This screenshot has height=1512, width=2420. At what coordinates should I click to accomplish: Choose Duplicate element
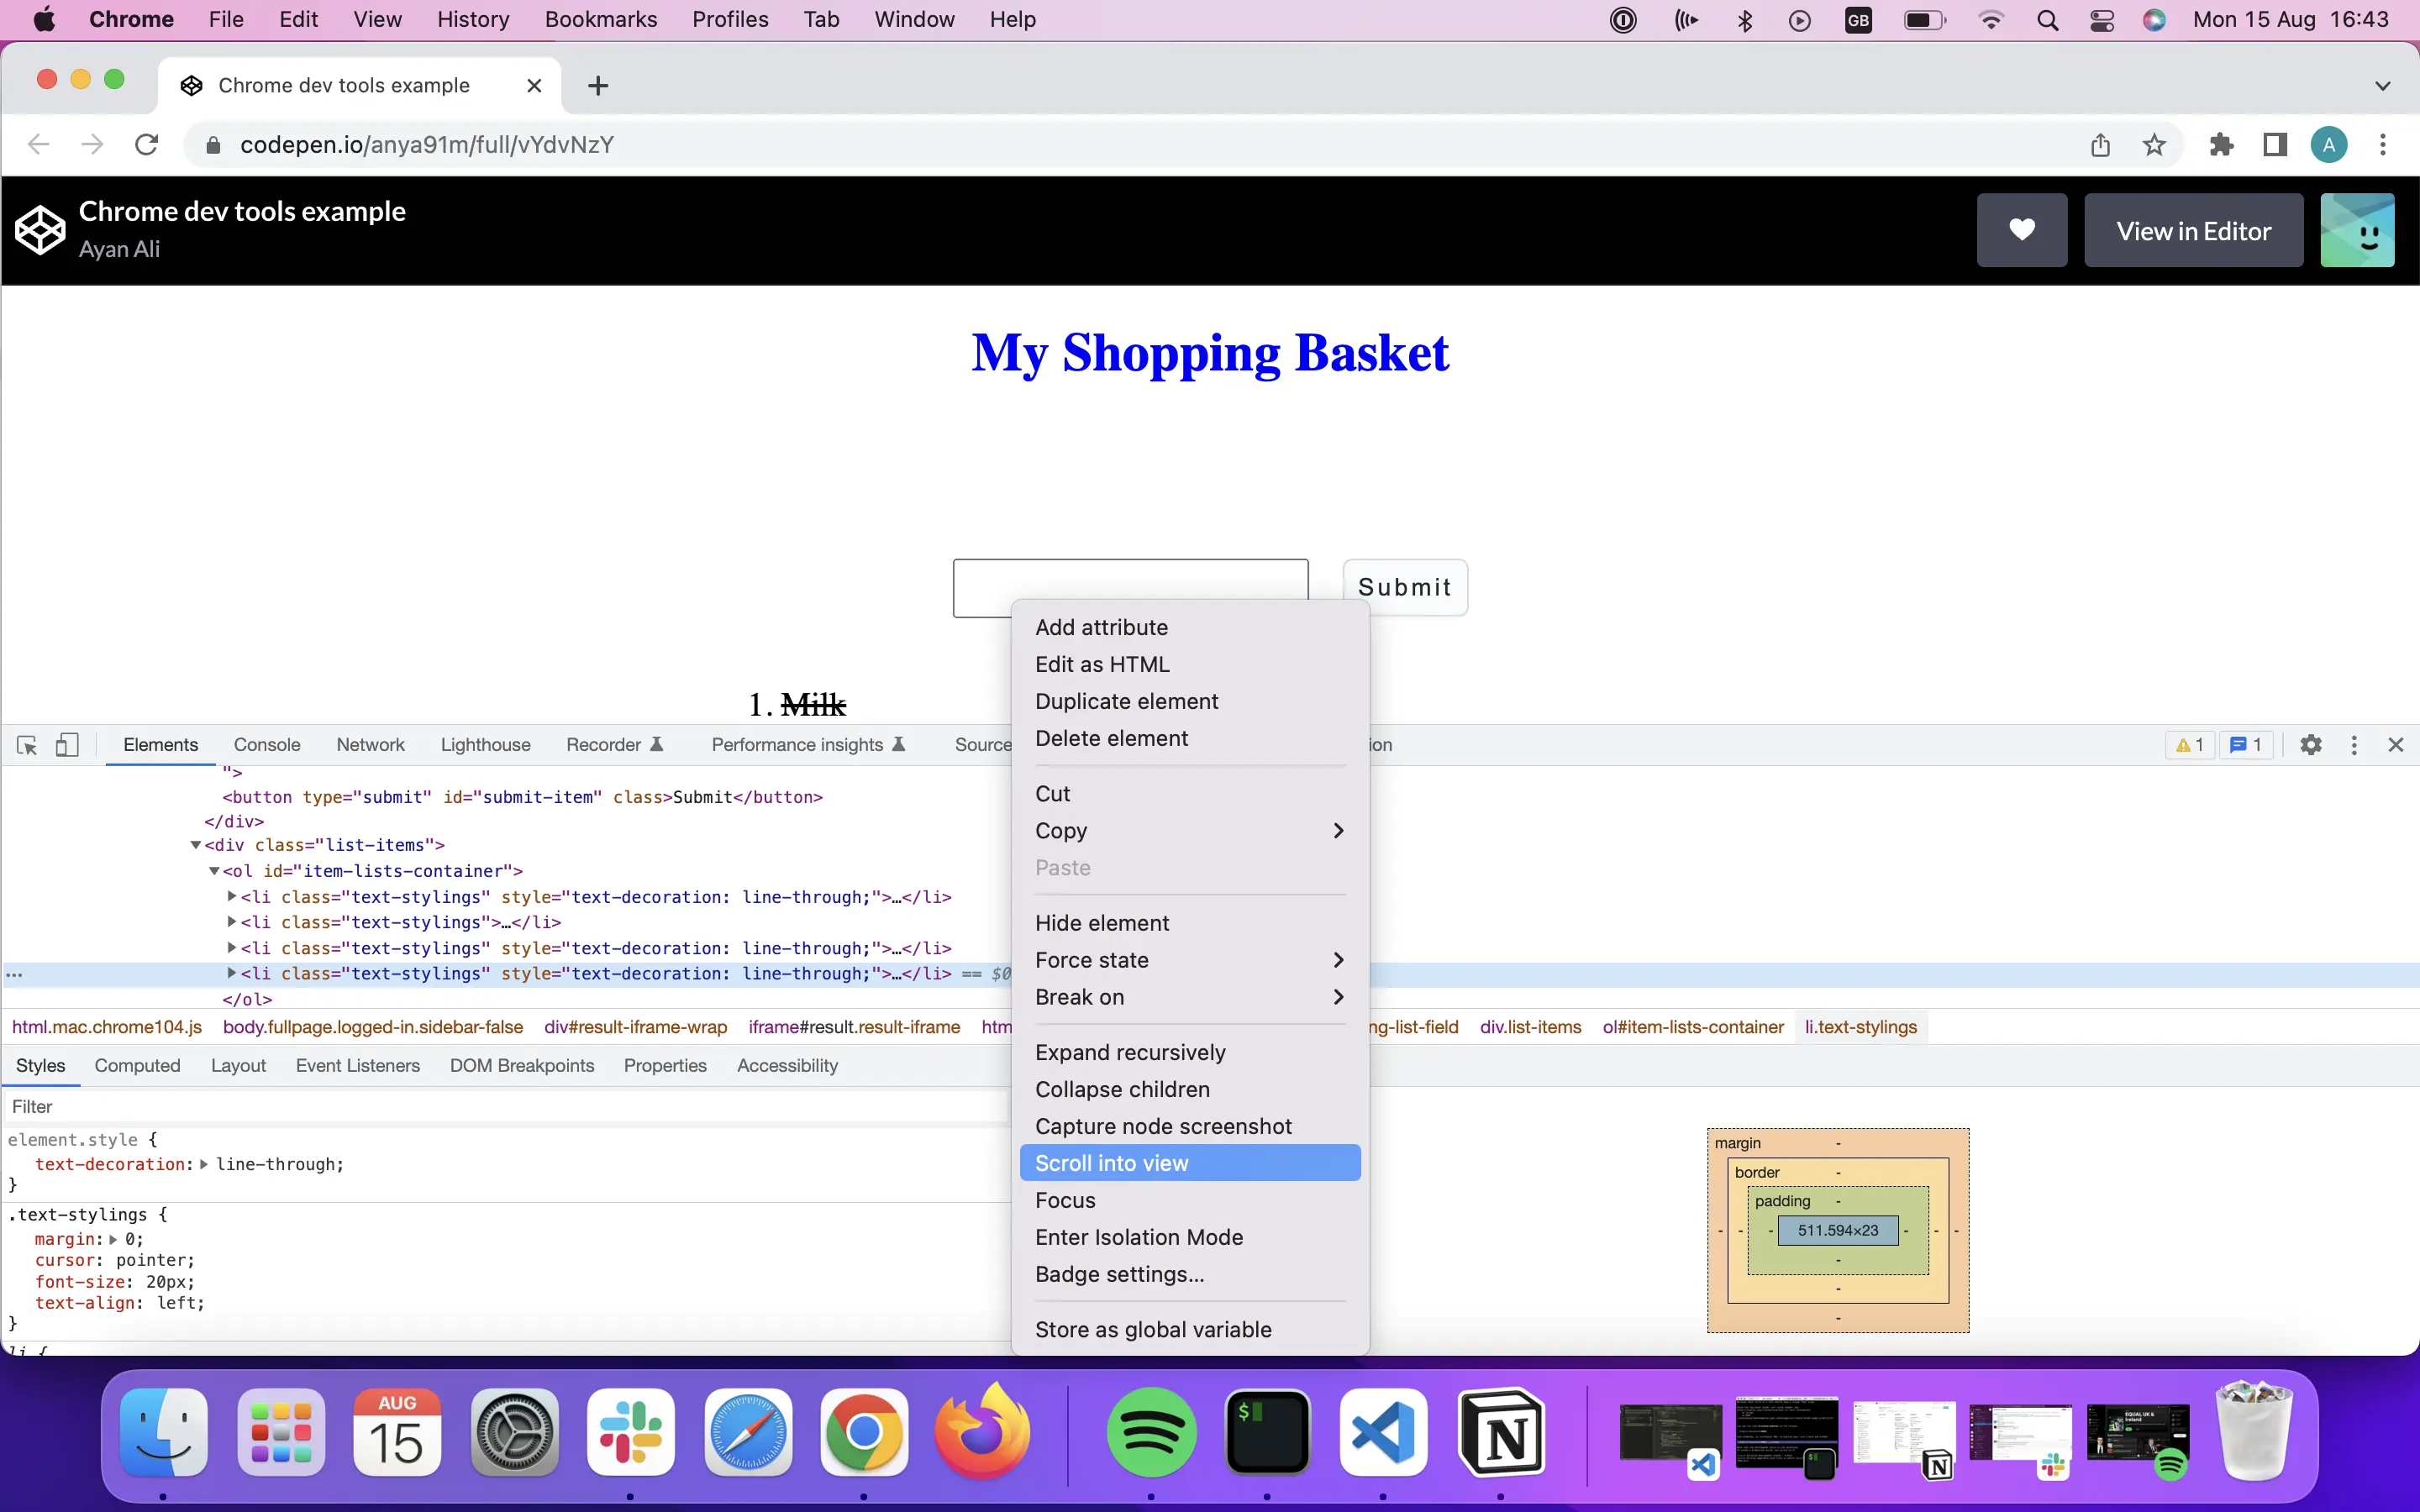1190,701
